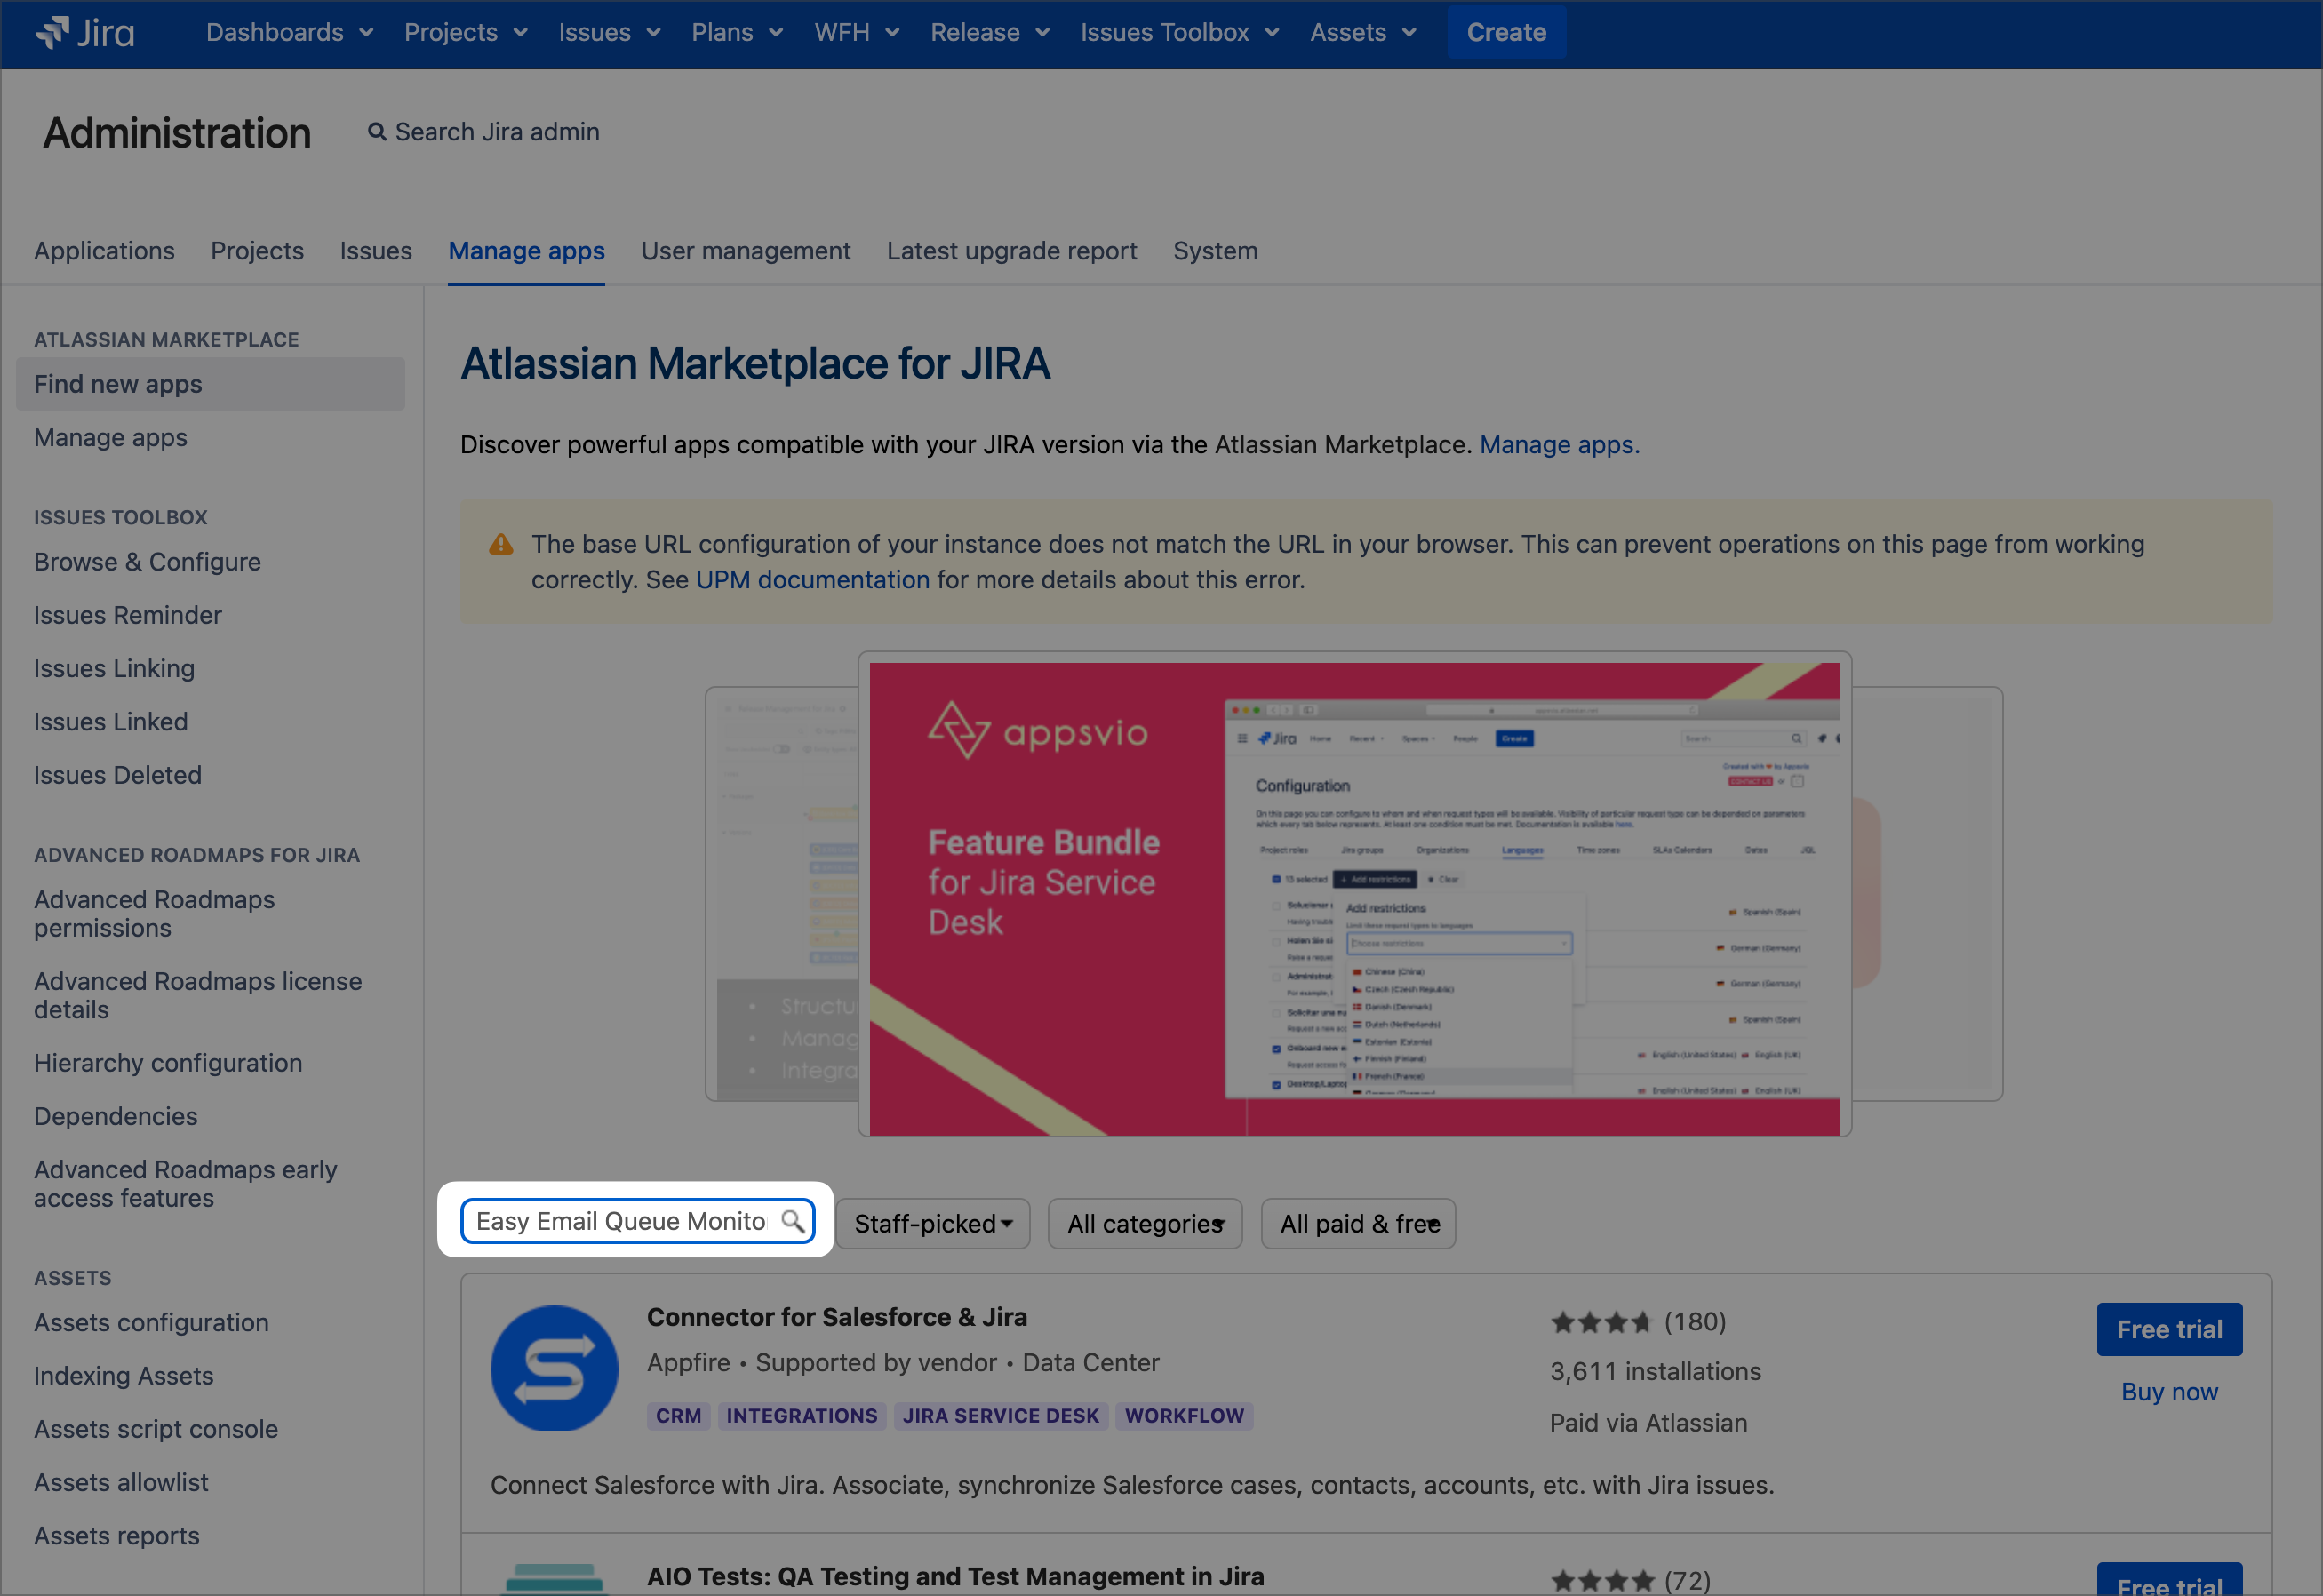Viewport: 2323px width, 1596px height.
Task: Open the Dashboards dropdown menu
Action: pos(289,32)
